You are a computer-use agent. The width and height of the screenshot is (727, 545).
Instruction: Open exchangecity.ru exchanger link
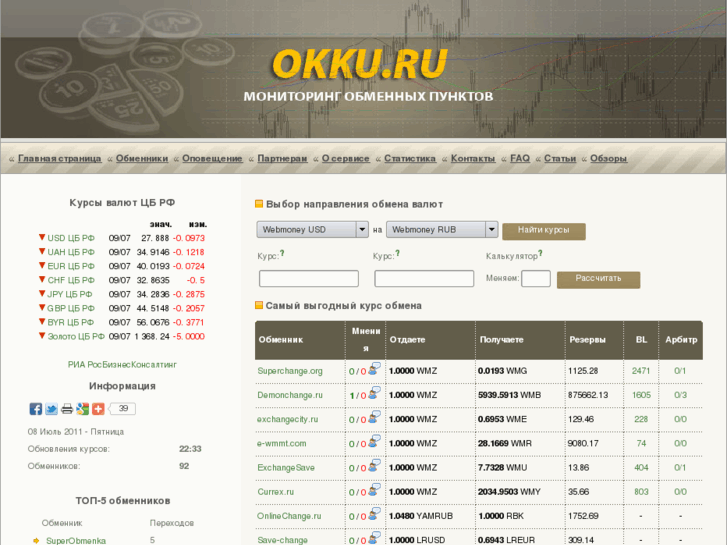point(287,419)
